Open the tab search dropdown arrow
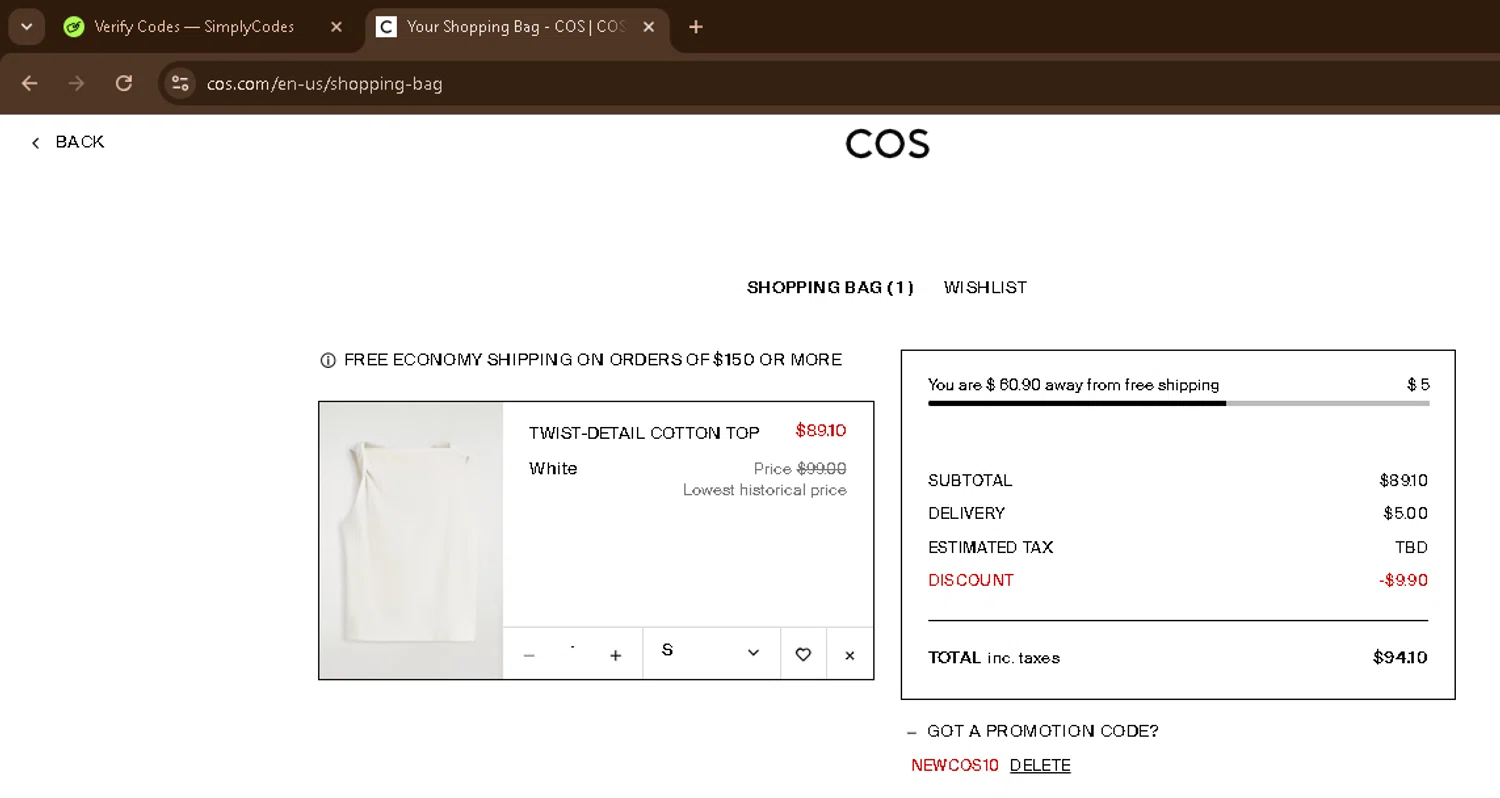 click(x=26, y=27)
